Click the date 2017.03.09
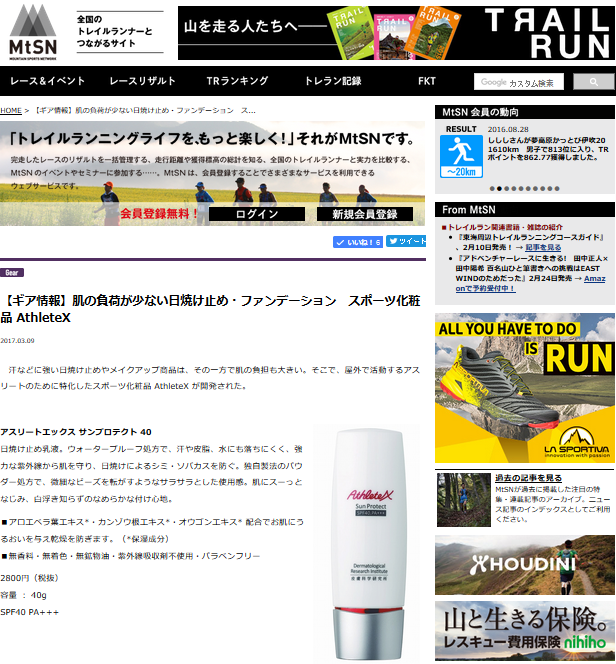 [x=17, y=340]
